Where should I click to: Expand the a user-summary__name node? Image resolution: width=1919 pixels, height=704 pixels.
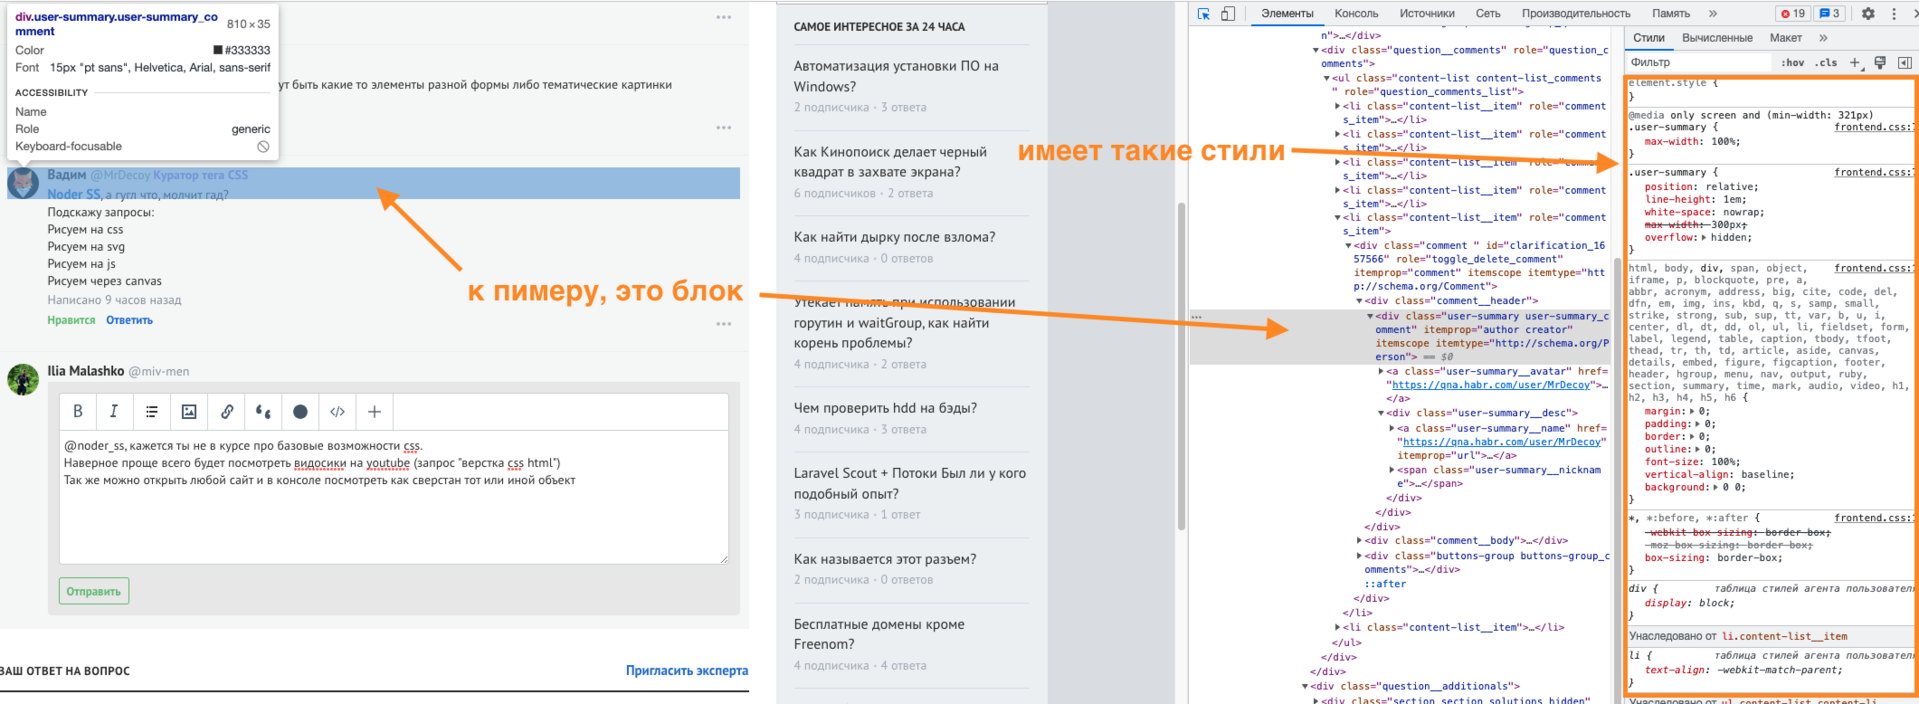tap(1392, 428)
